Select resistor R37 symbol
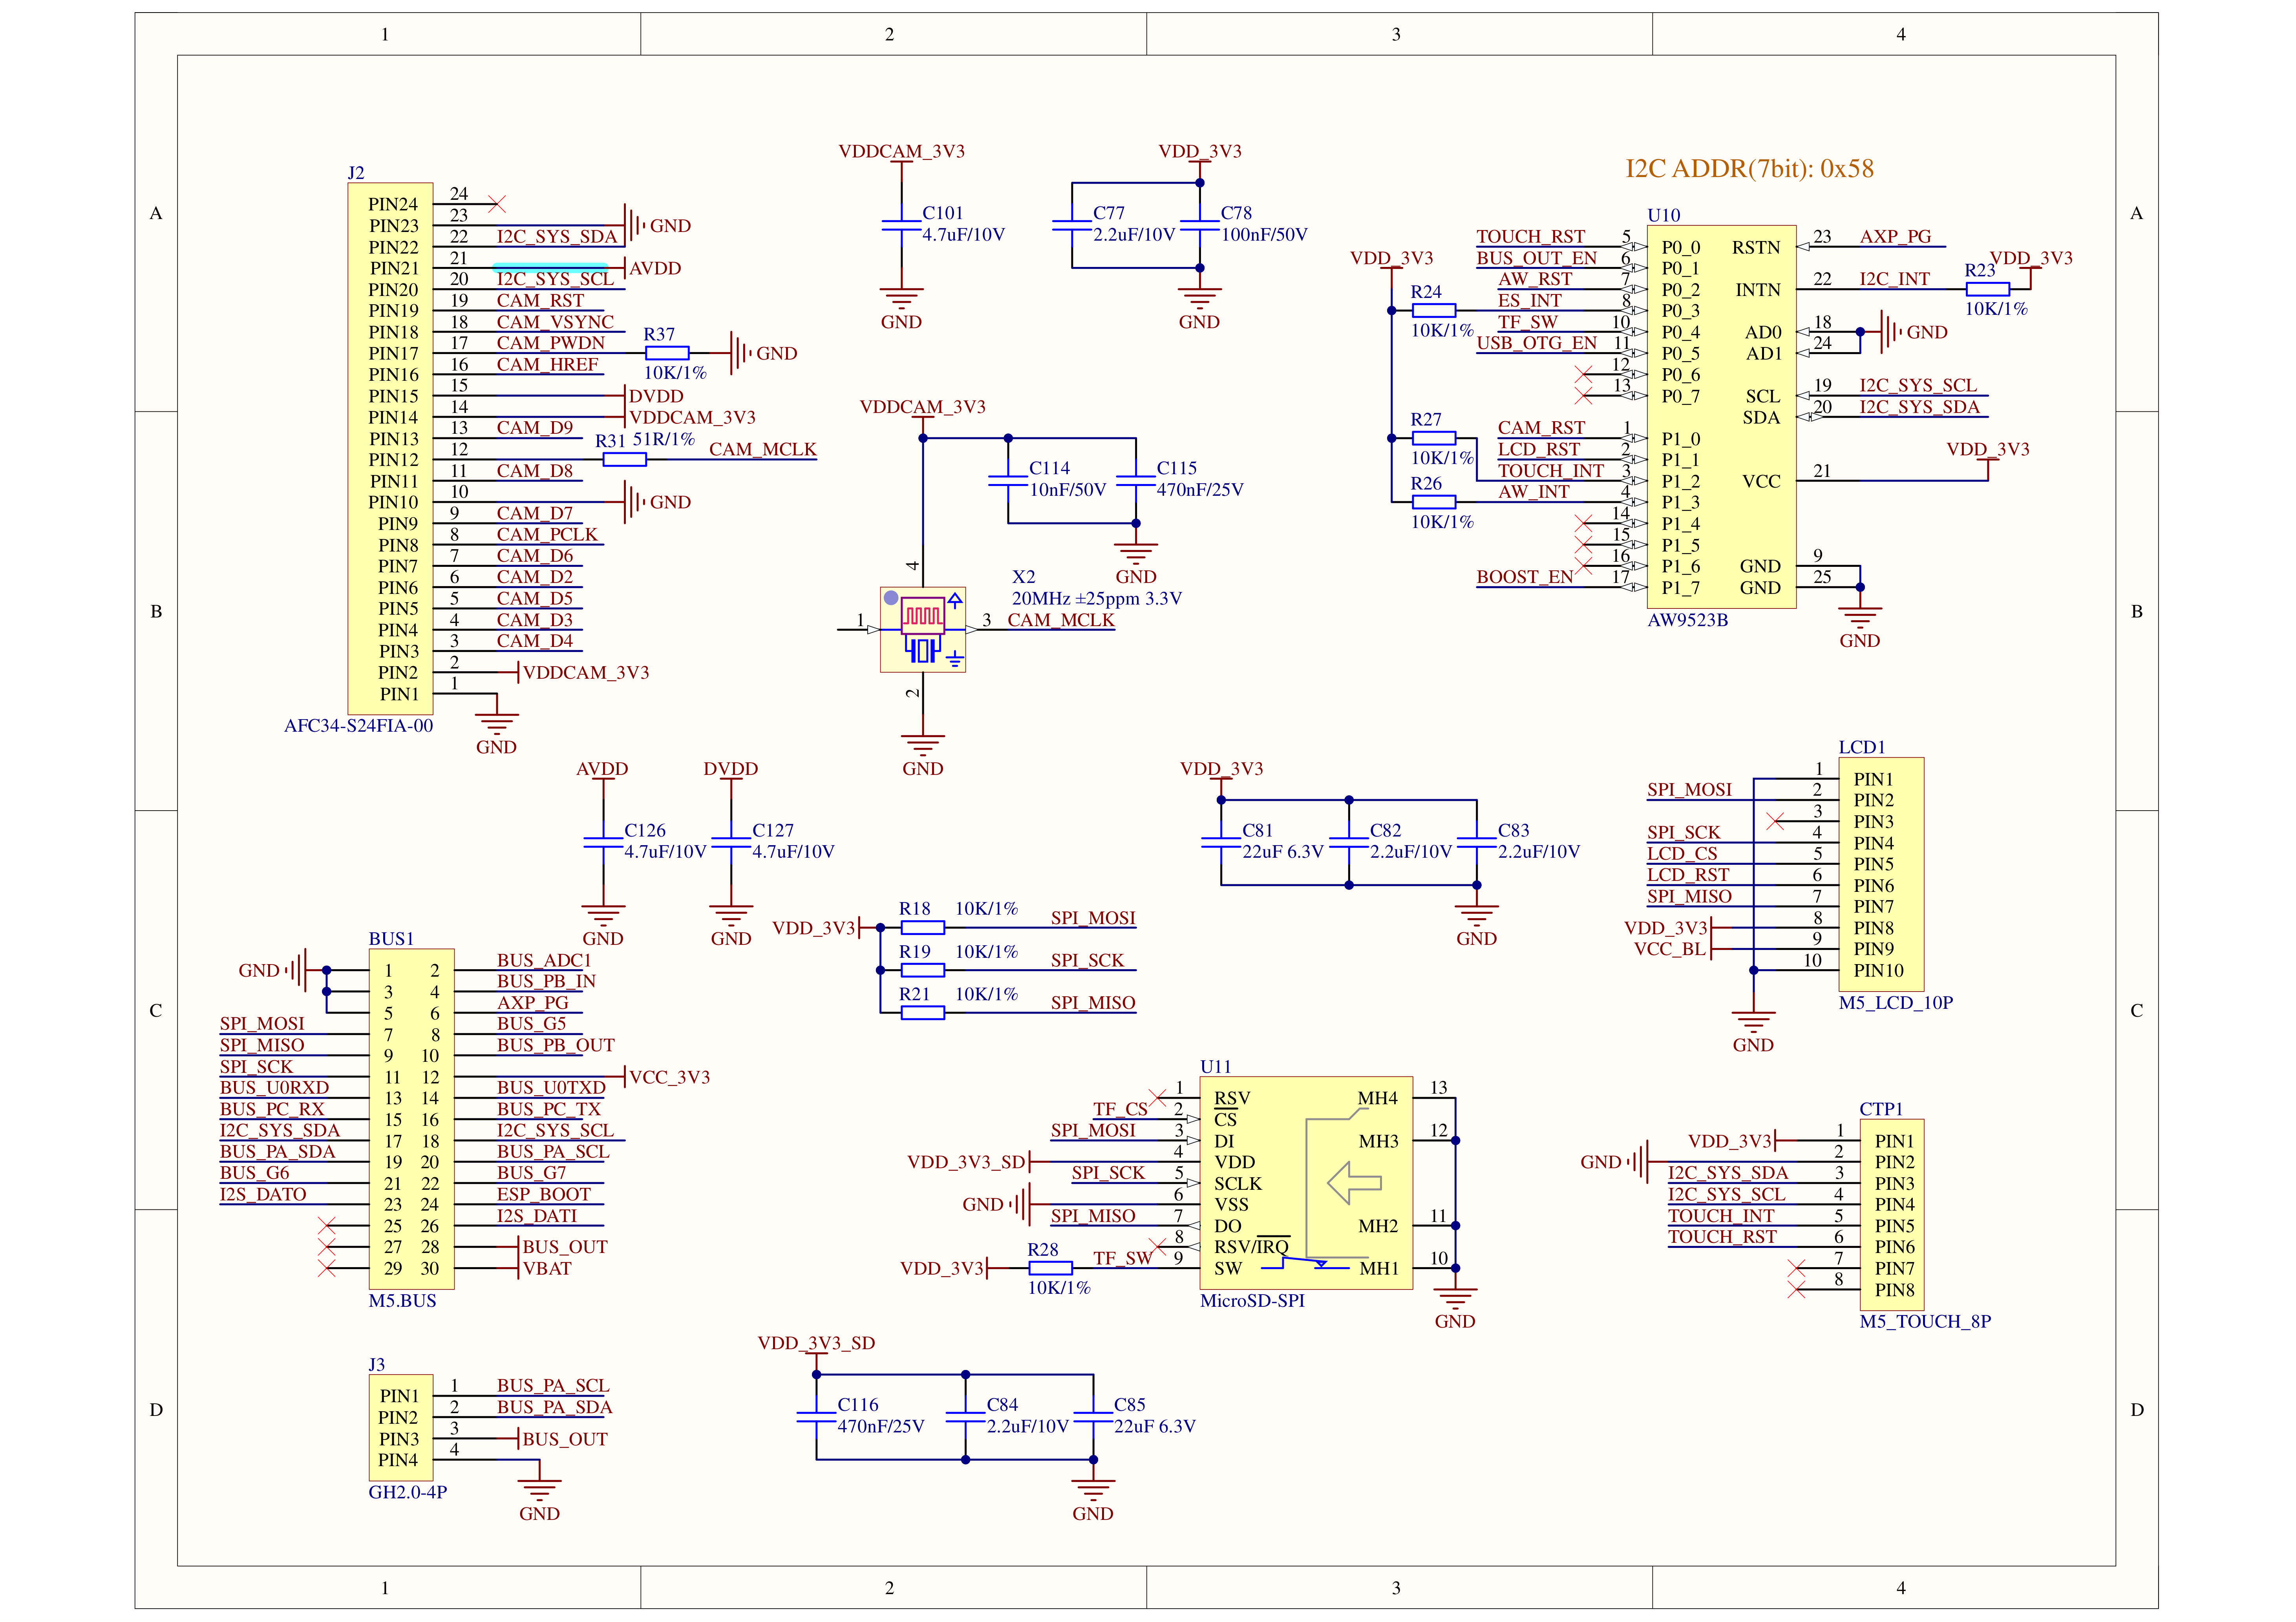Screen dimensions: 2296x1622 (667, 353)
